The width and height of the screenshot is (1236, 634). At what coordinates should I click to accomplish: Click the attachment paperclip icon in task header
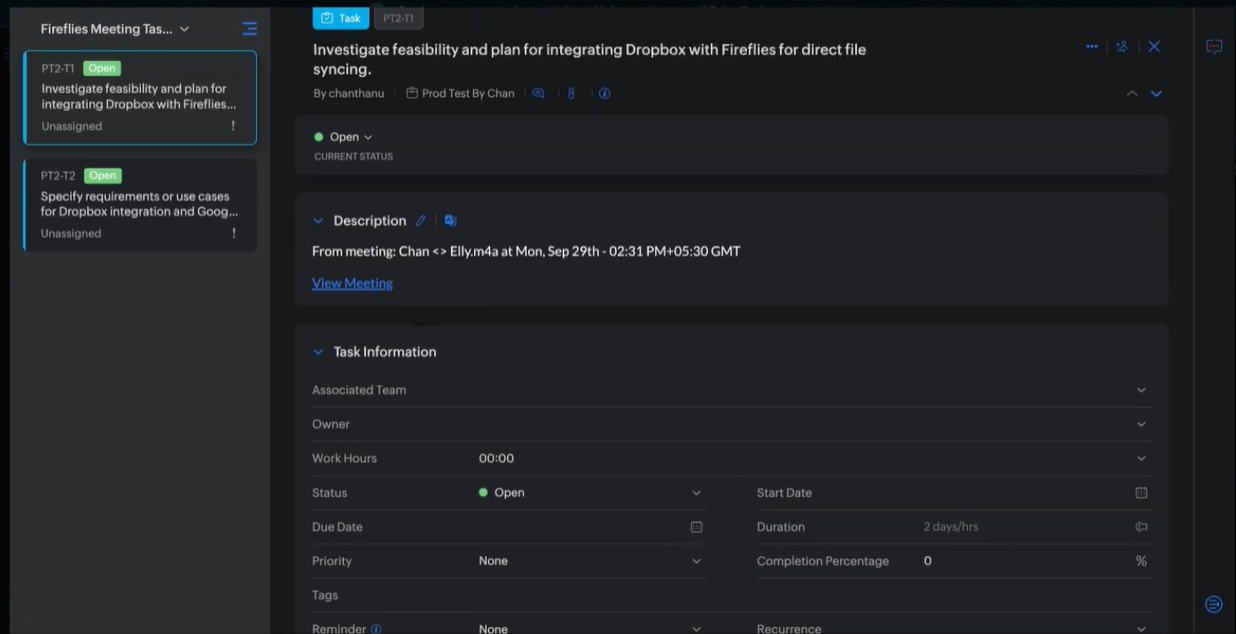tap(571, 94)
